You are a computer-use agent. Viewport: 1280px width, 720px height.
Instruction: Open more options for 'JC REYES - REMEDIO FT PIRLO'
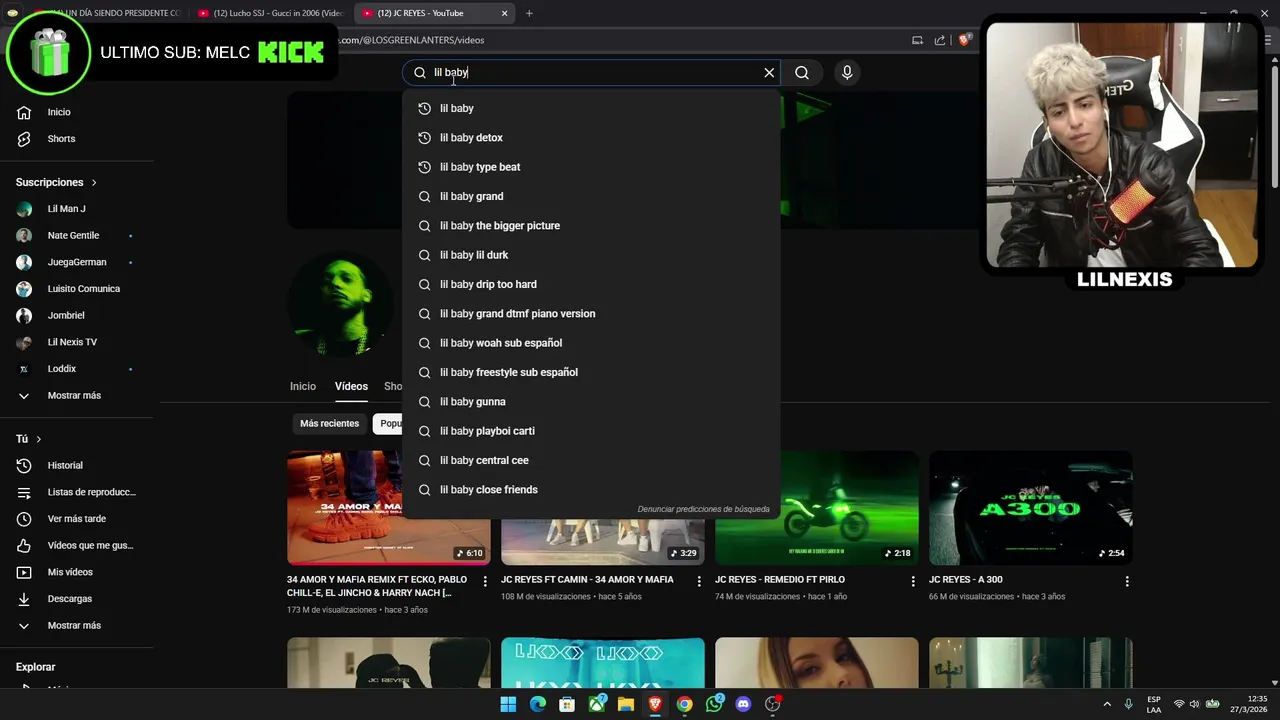click(913, 581)
